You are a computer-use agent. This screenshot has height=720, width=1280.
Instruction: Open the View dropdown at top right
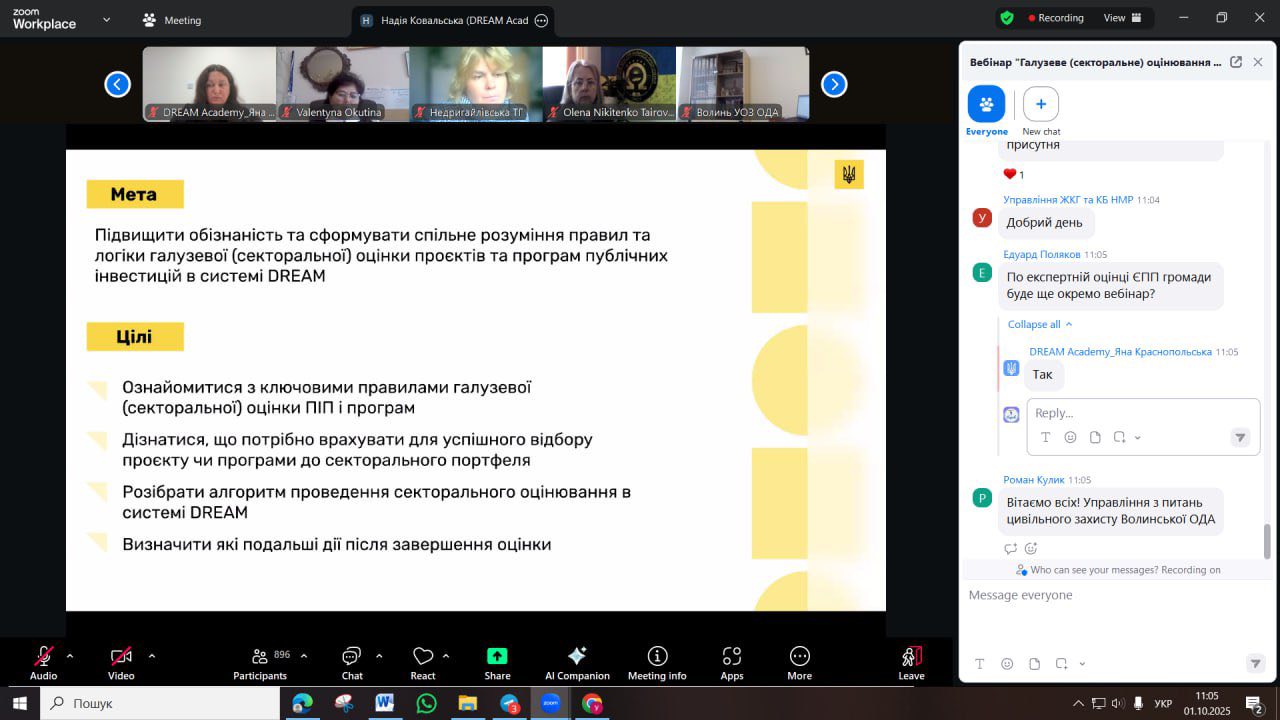[1120, 18]
